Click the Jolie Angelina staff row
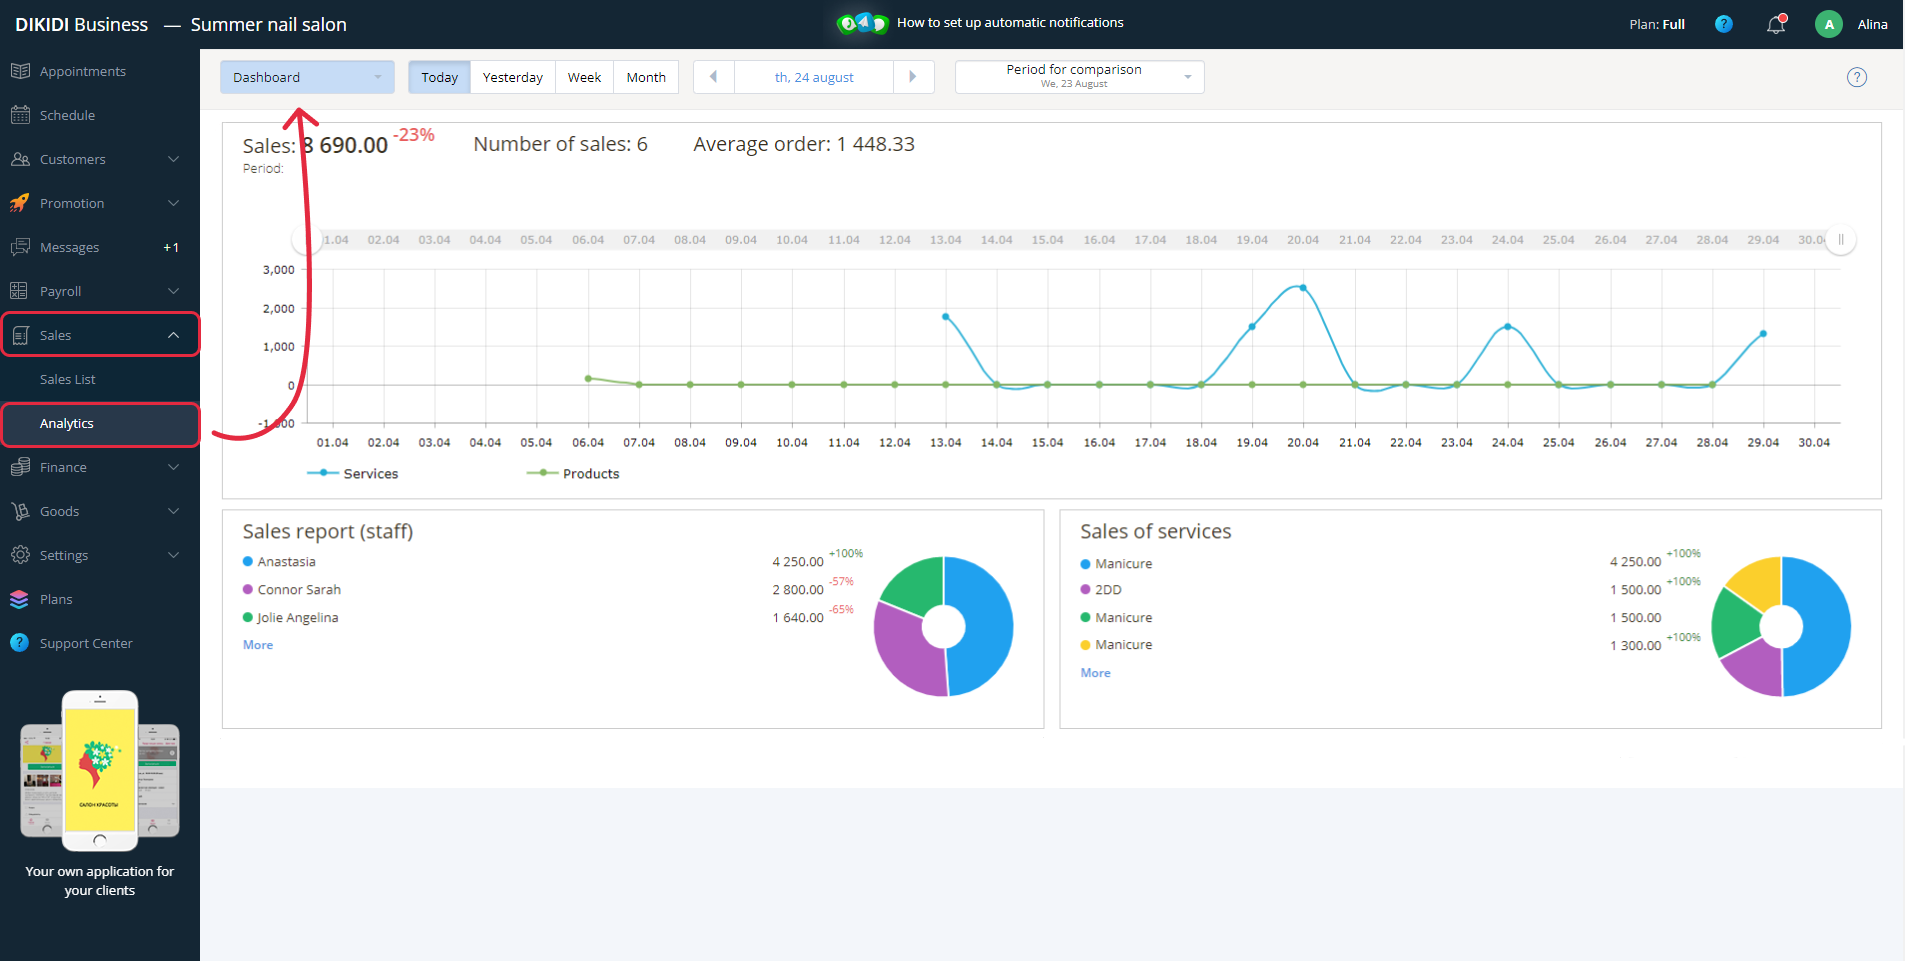 553,618
